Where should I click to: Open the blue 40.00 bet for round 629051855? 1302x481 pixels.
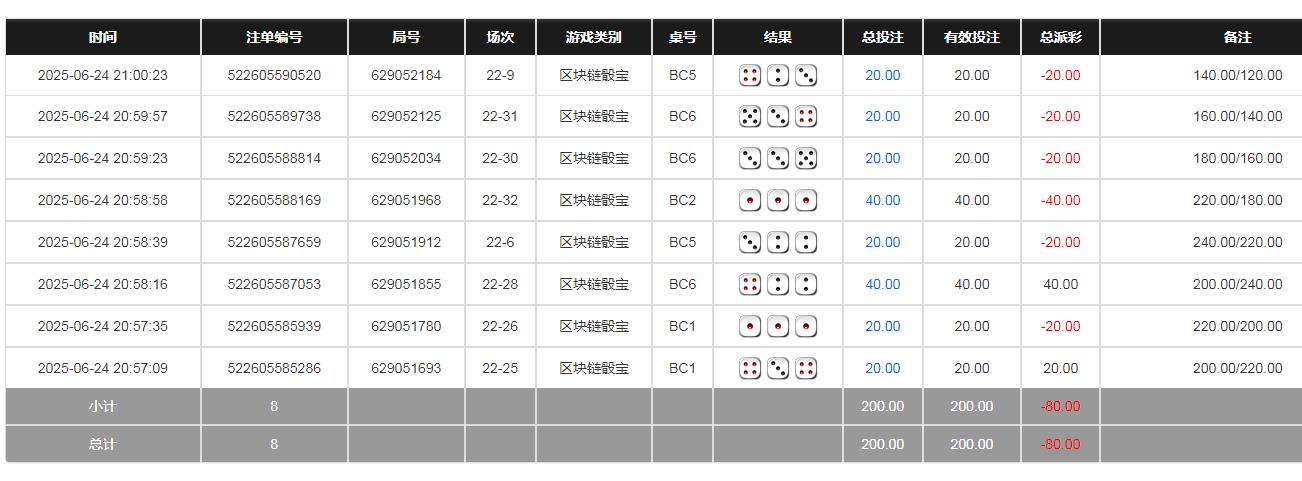coord(882,285)
